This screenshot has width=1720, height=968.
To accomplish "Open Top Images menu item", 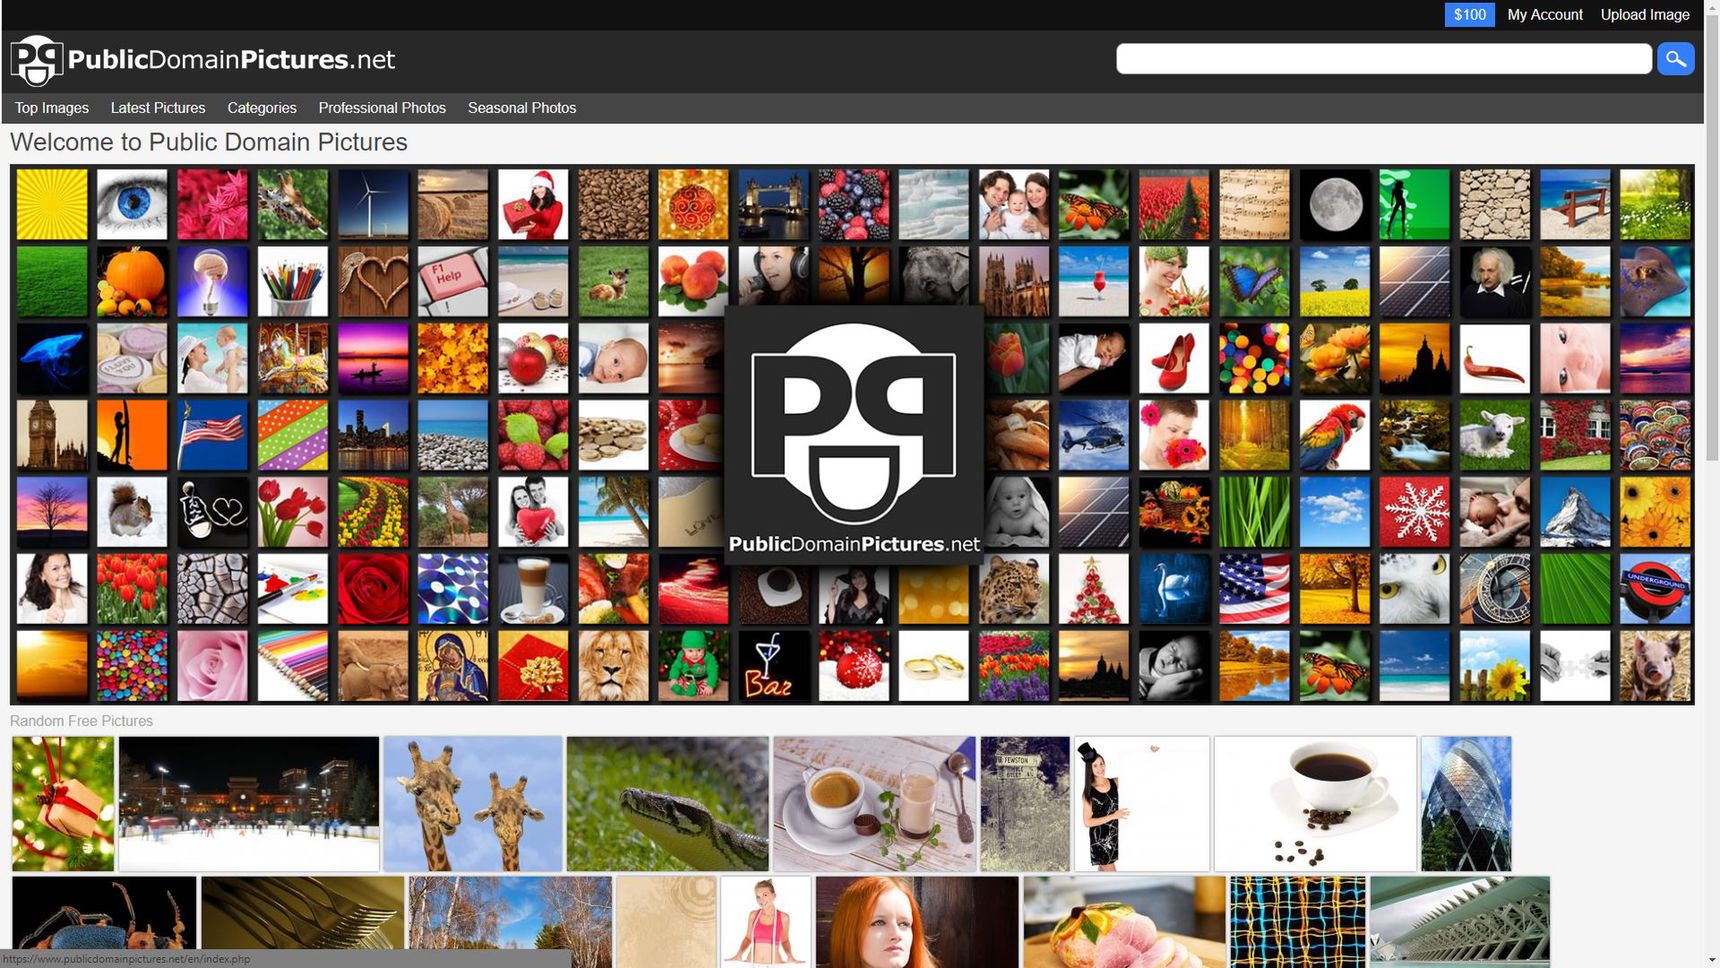I will click(x=52, y=108).
